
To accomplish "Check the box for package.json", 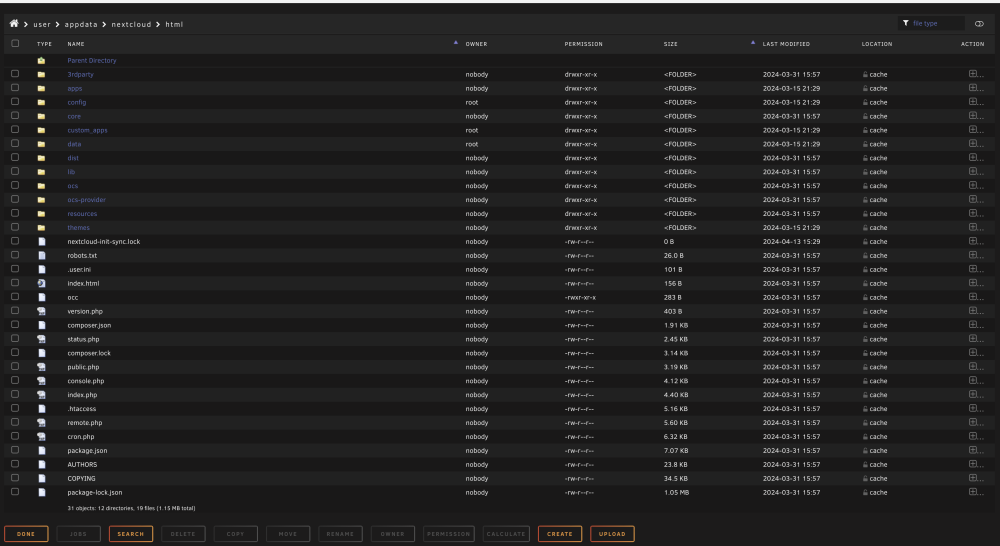I will (x=15, y=450).
